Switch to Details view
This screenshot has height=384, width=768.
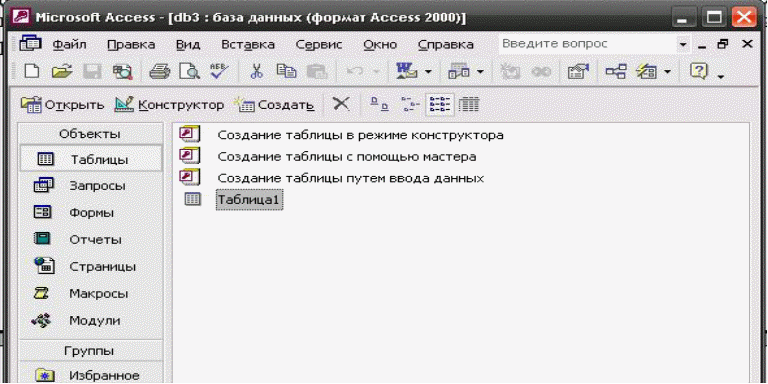468,104
